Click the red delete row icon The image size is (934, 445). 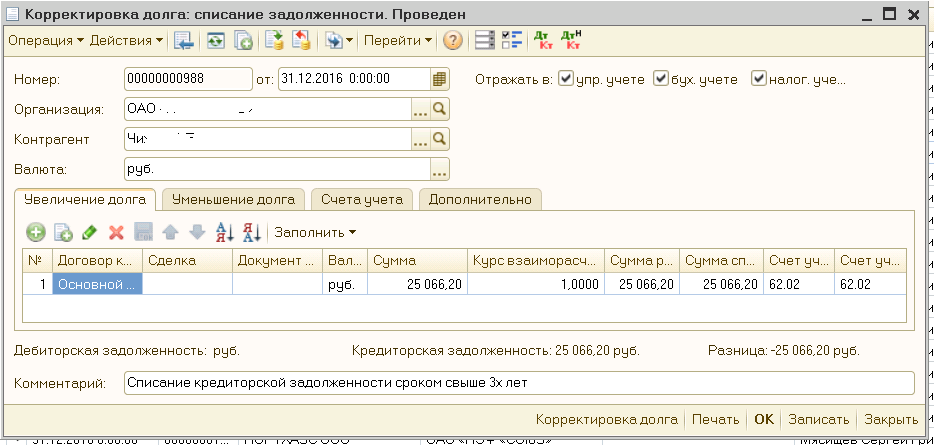click(x=116, y=232)
